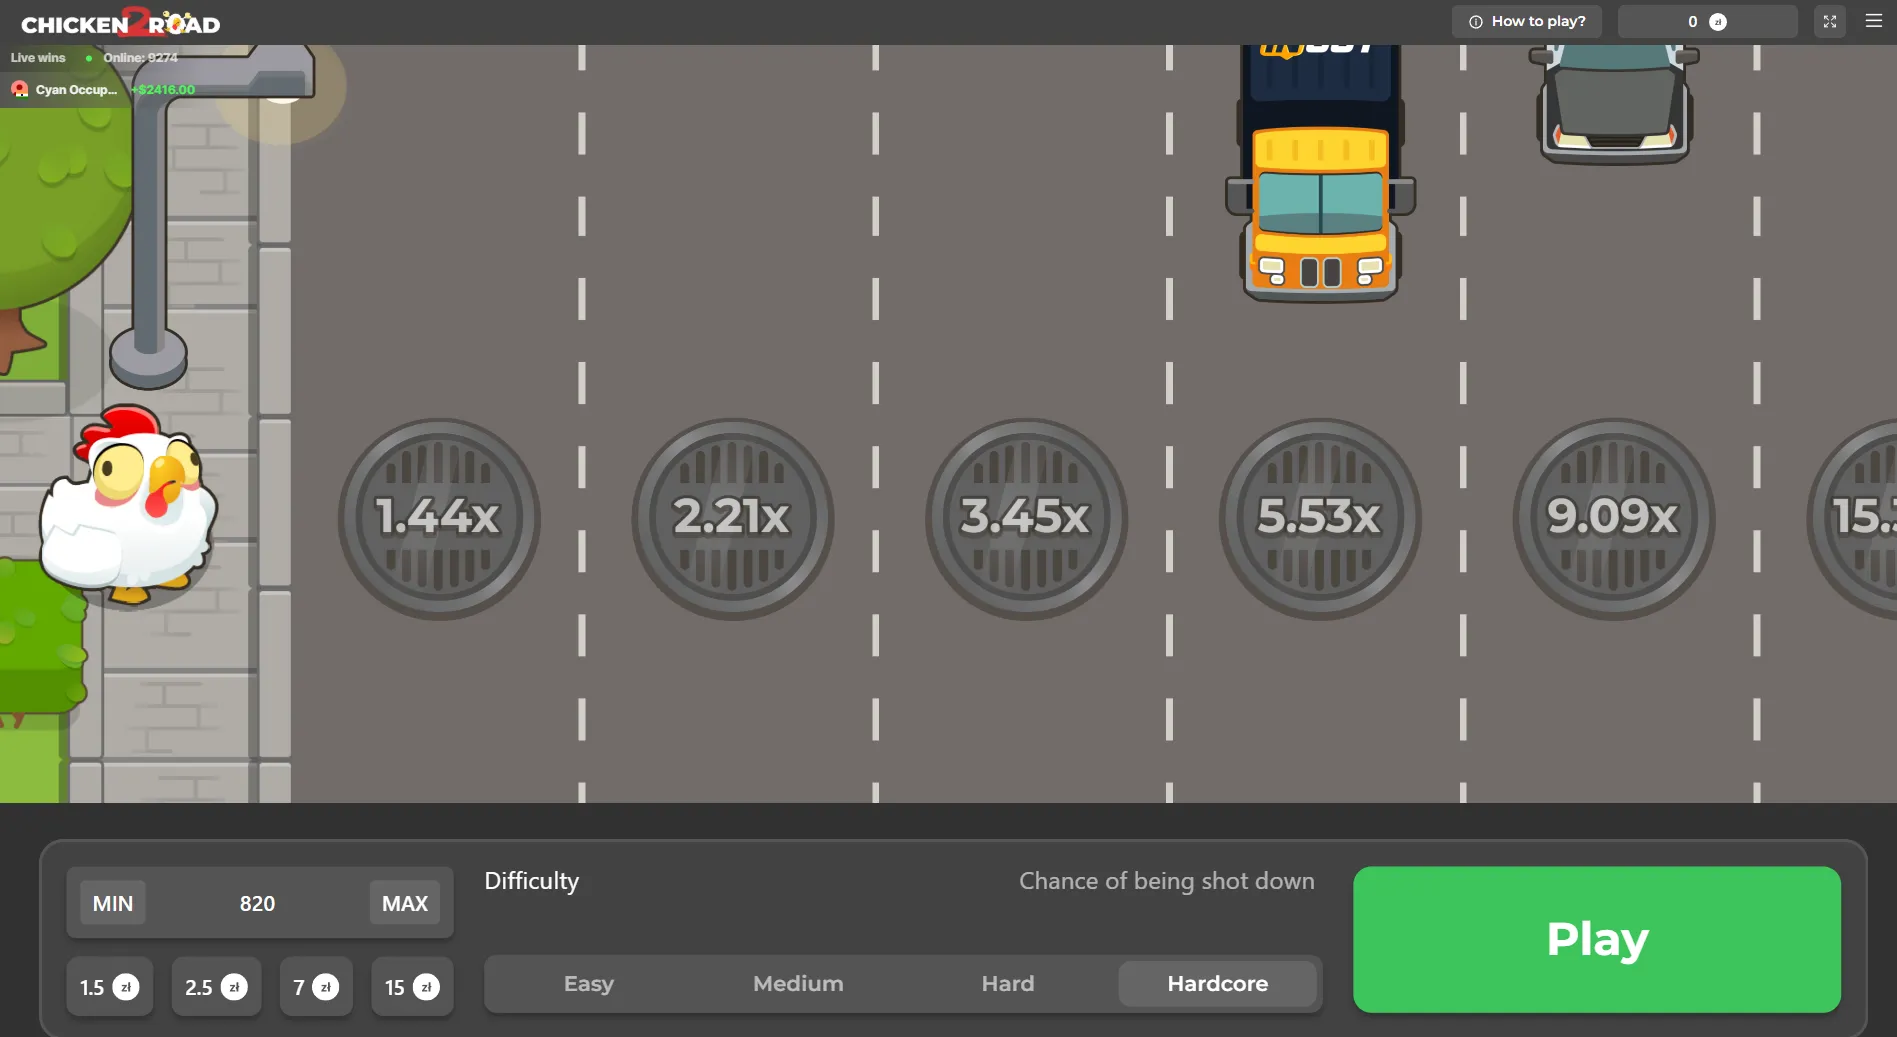This screenshot has width=1897, height=1037.
Task: Select the 3.45x manhole multiplier
Action: (x=1025, y=518)
